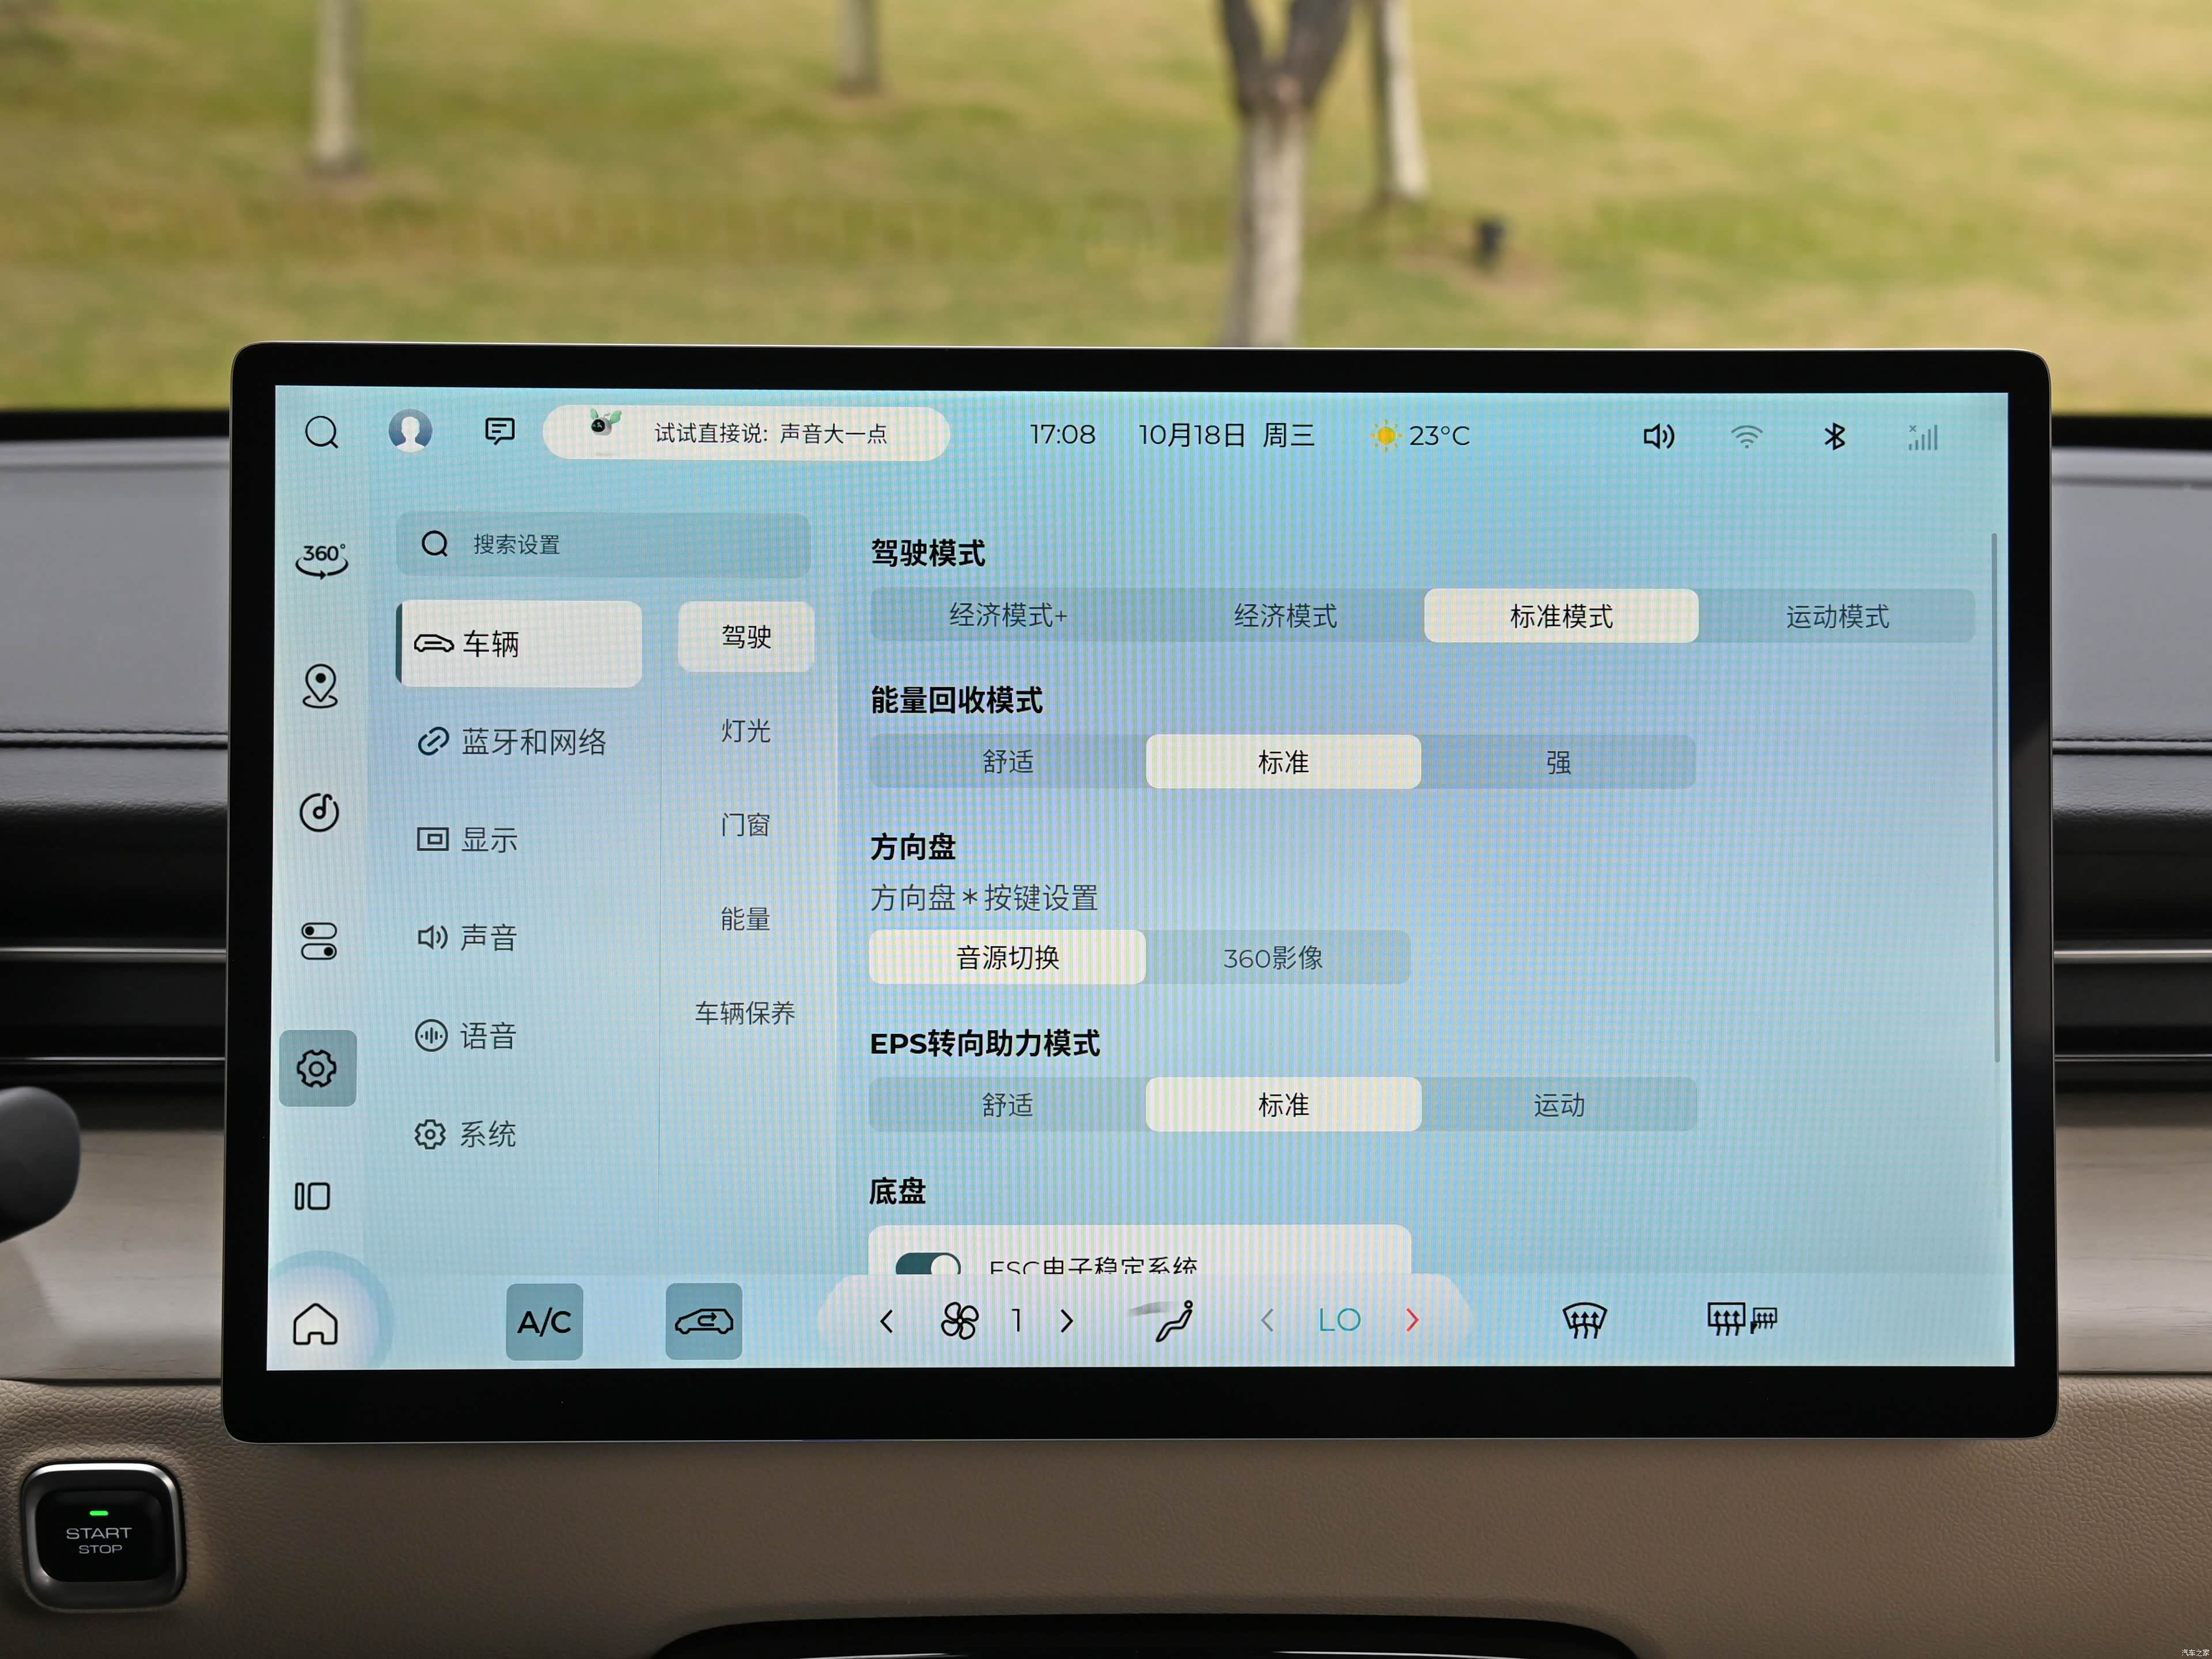Tap the Bluetooth icon in the status bar
This screenshot has width=2212, height=1659.
[1833, 436]
